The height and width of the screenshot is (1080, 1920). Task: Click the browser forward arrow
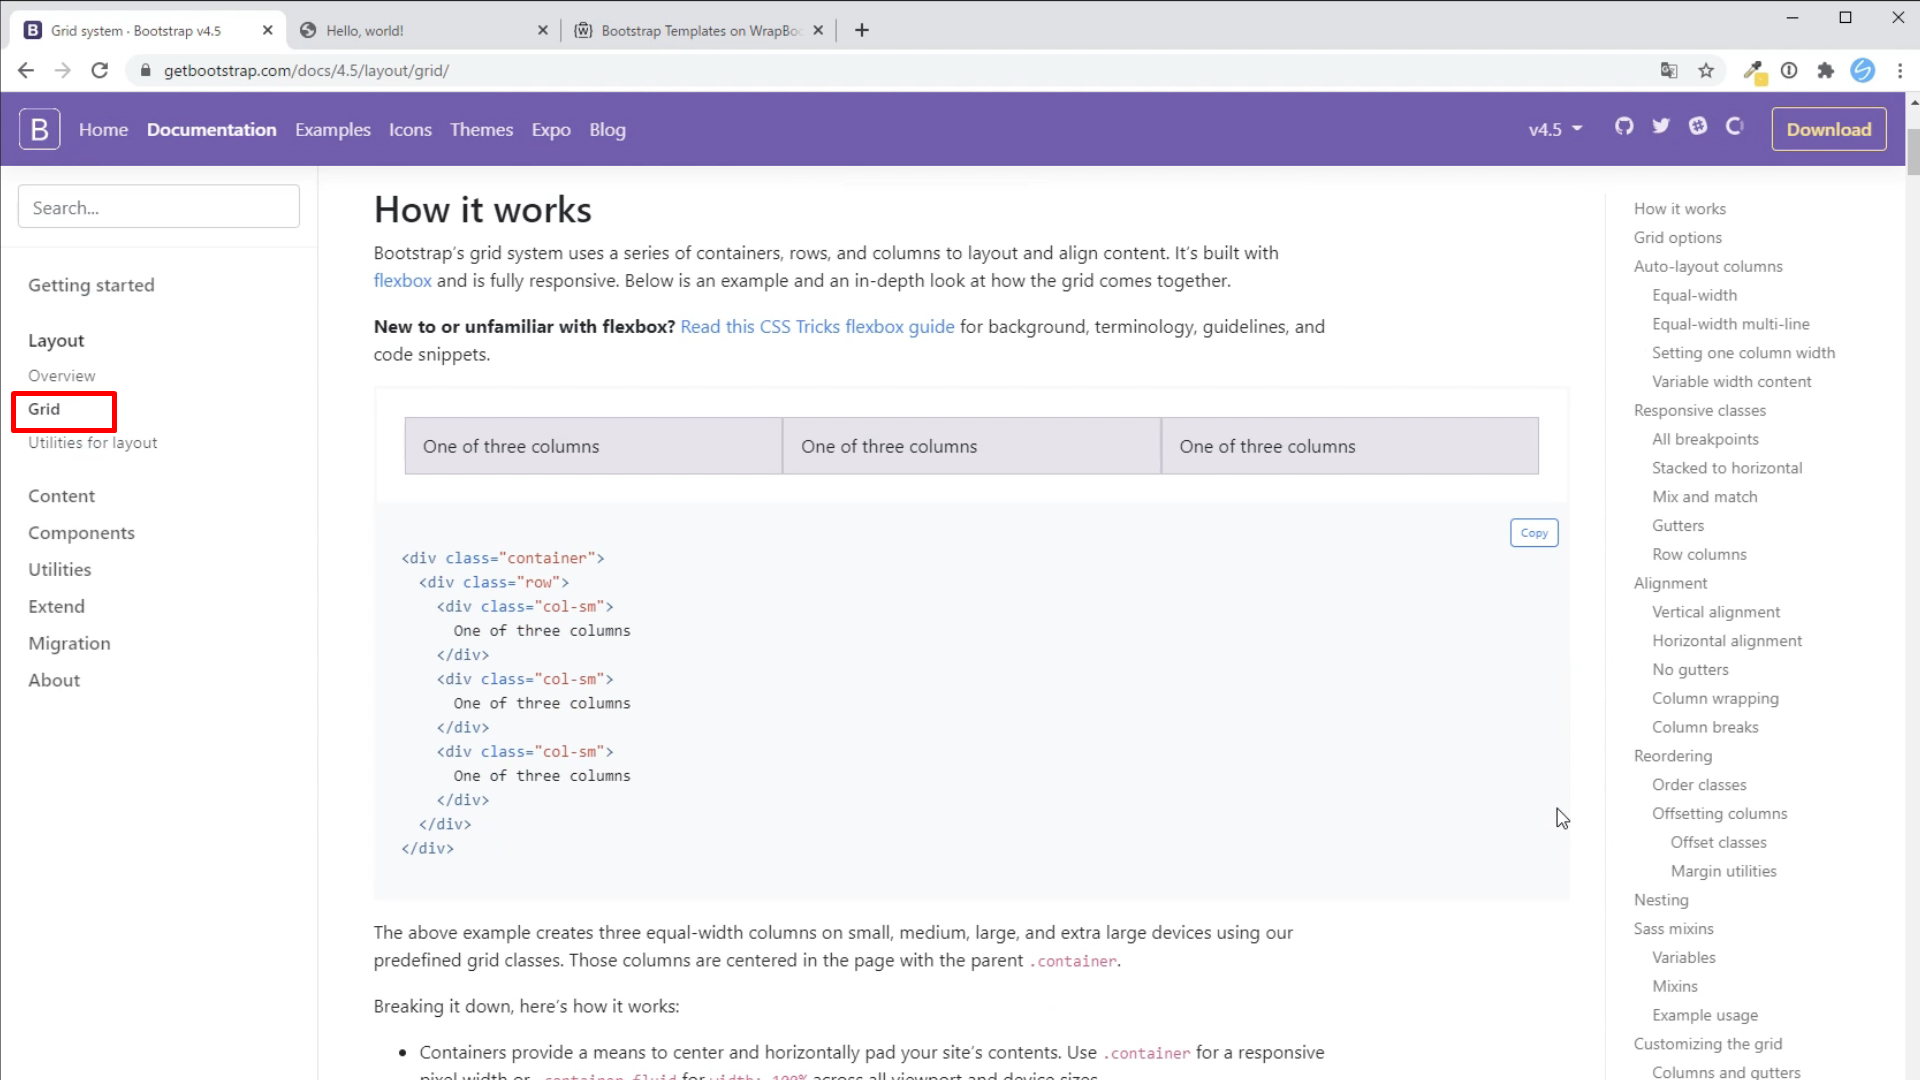coord(62,70)
